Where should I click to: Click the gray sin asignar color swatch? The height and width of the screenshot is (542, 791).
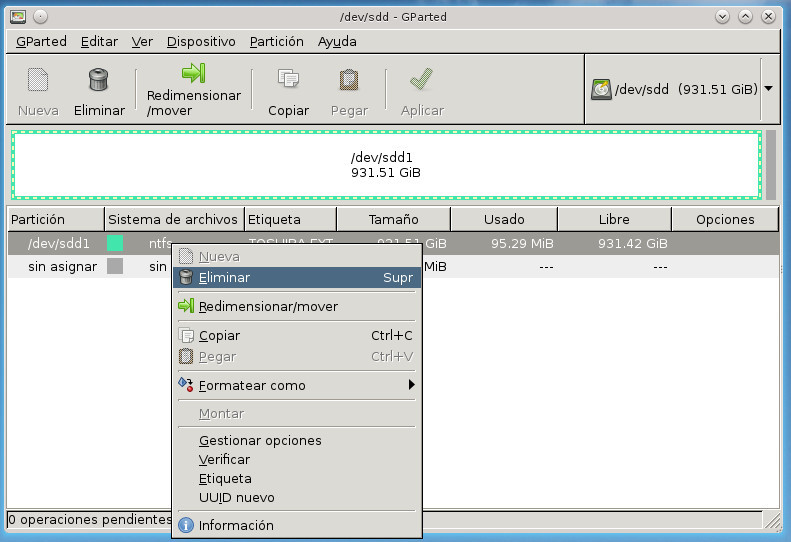[x=115, y=266]
